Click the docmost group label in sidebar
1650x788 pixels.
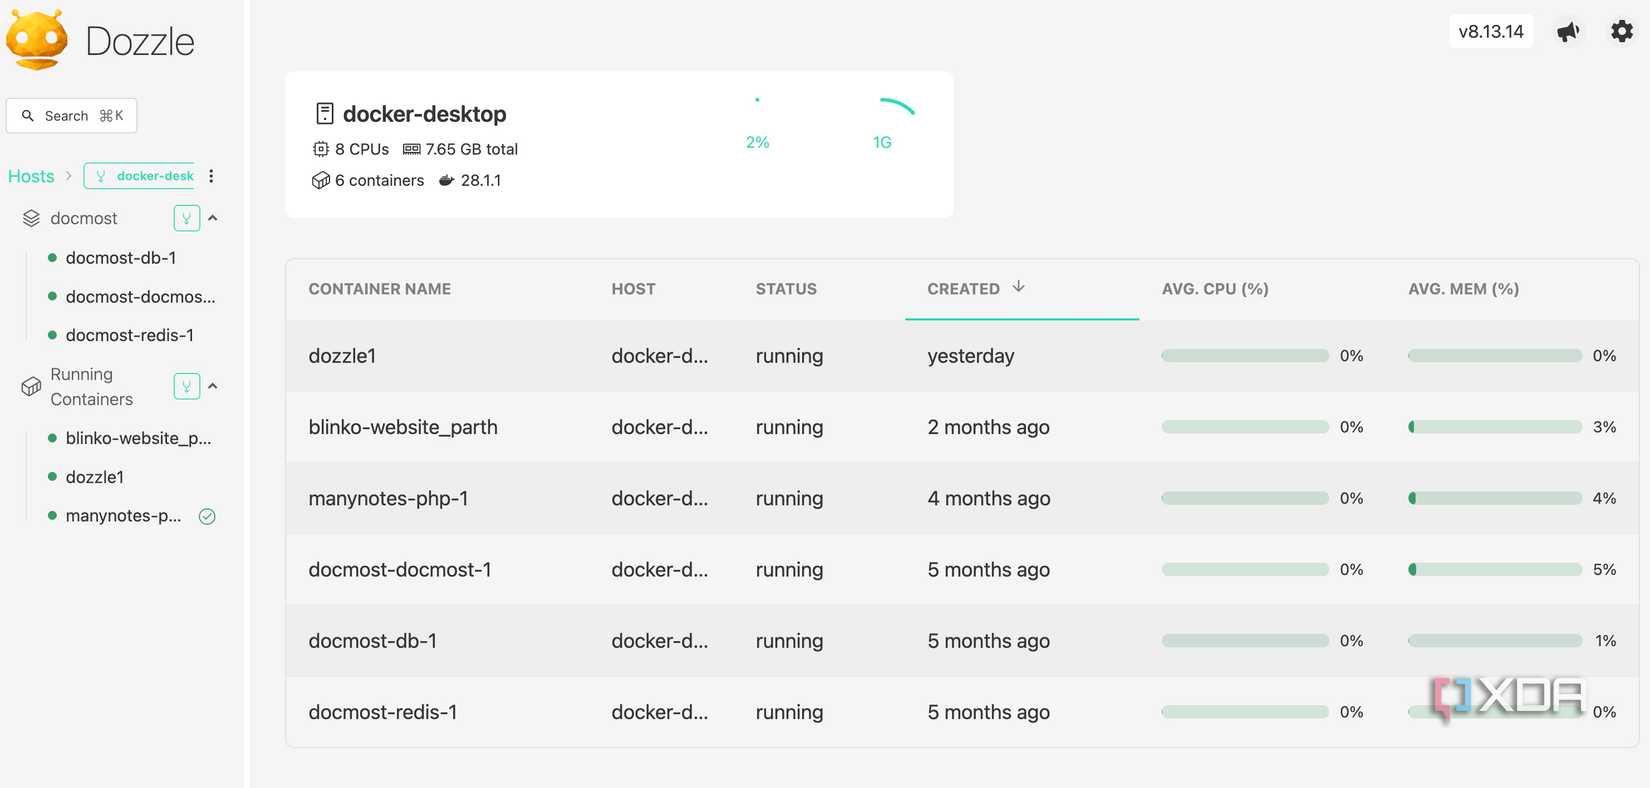point(84,218)
